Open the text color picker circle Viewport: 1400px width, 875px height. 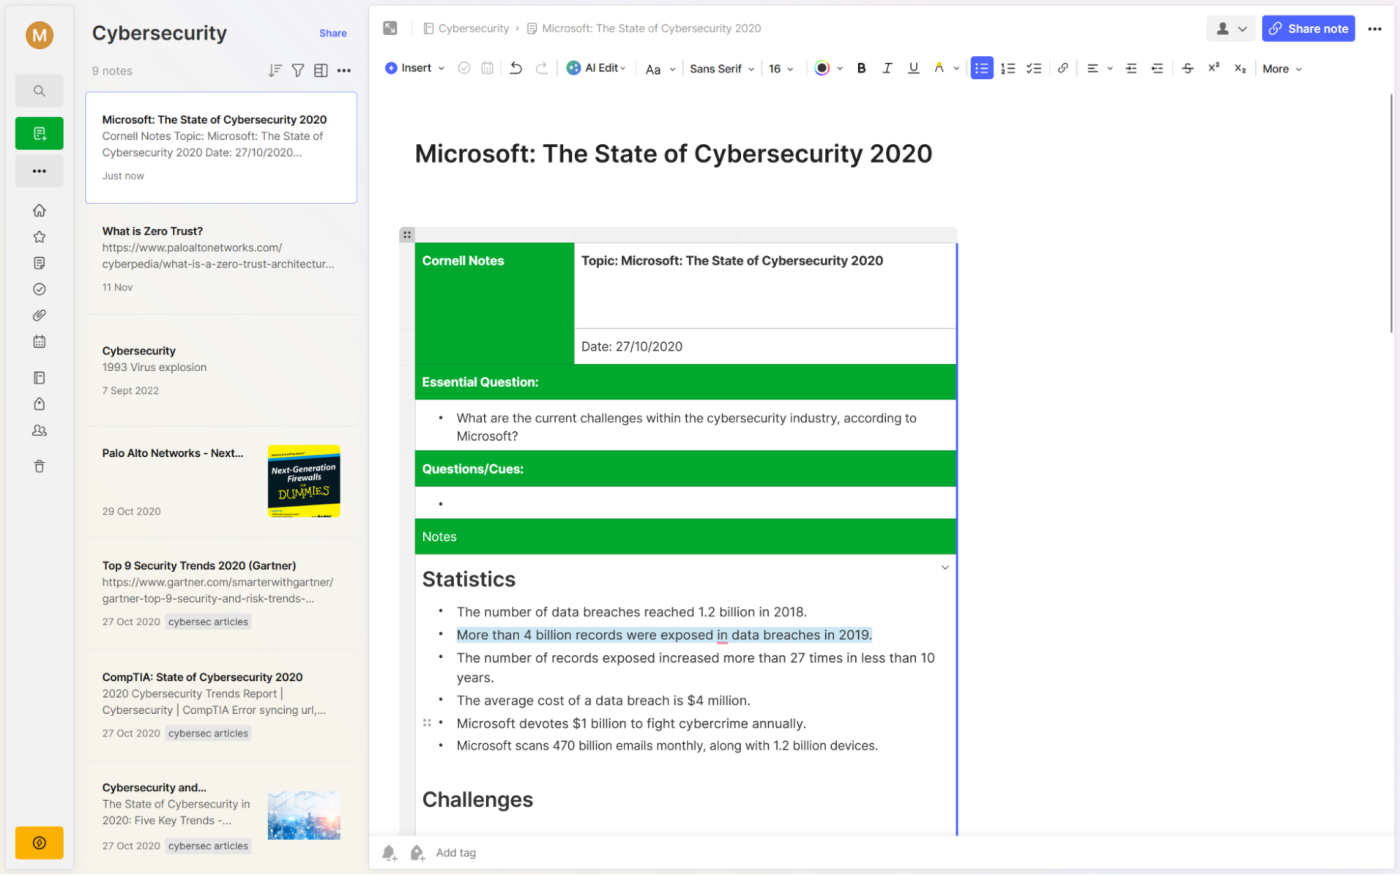[822, 68]
